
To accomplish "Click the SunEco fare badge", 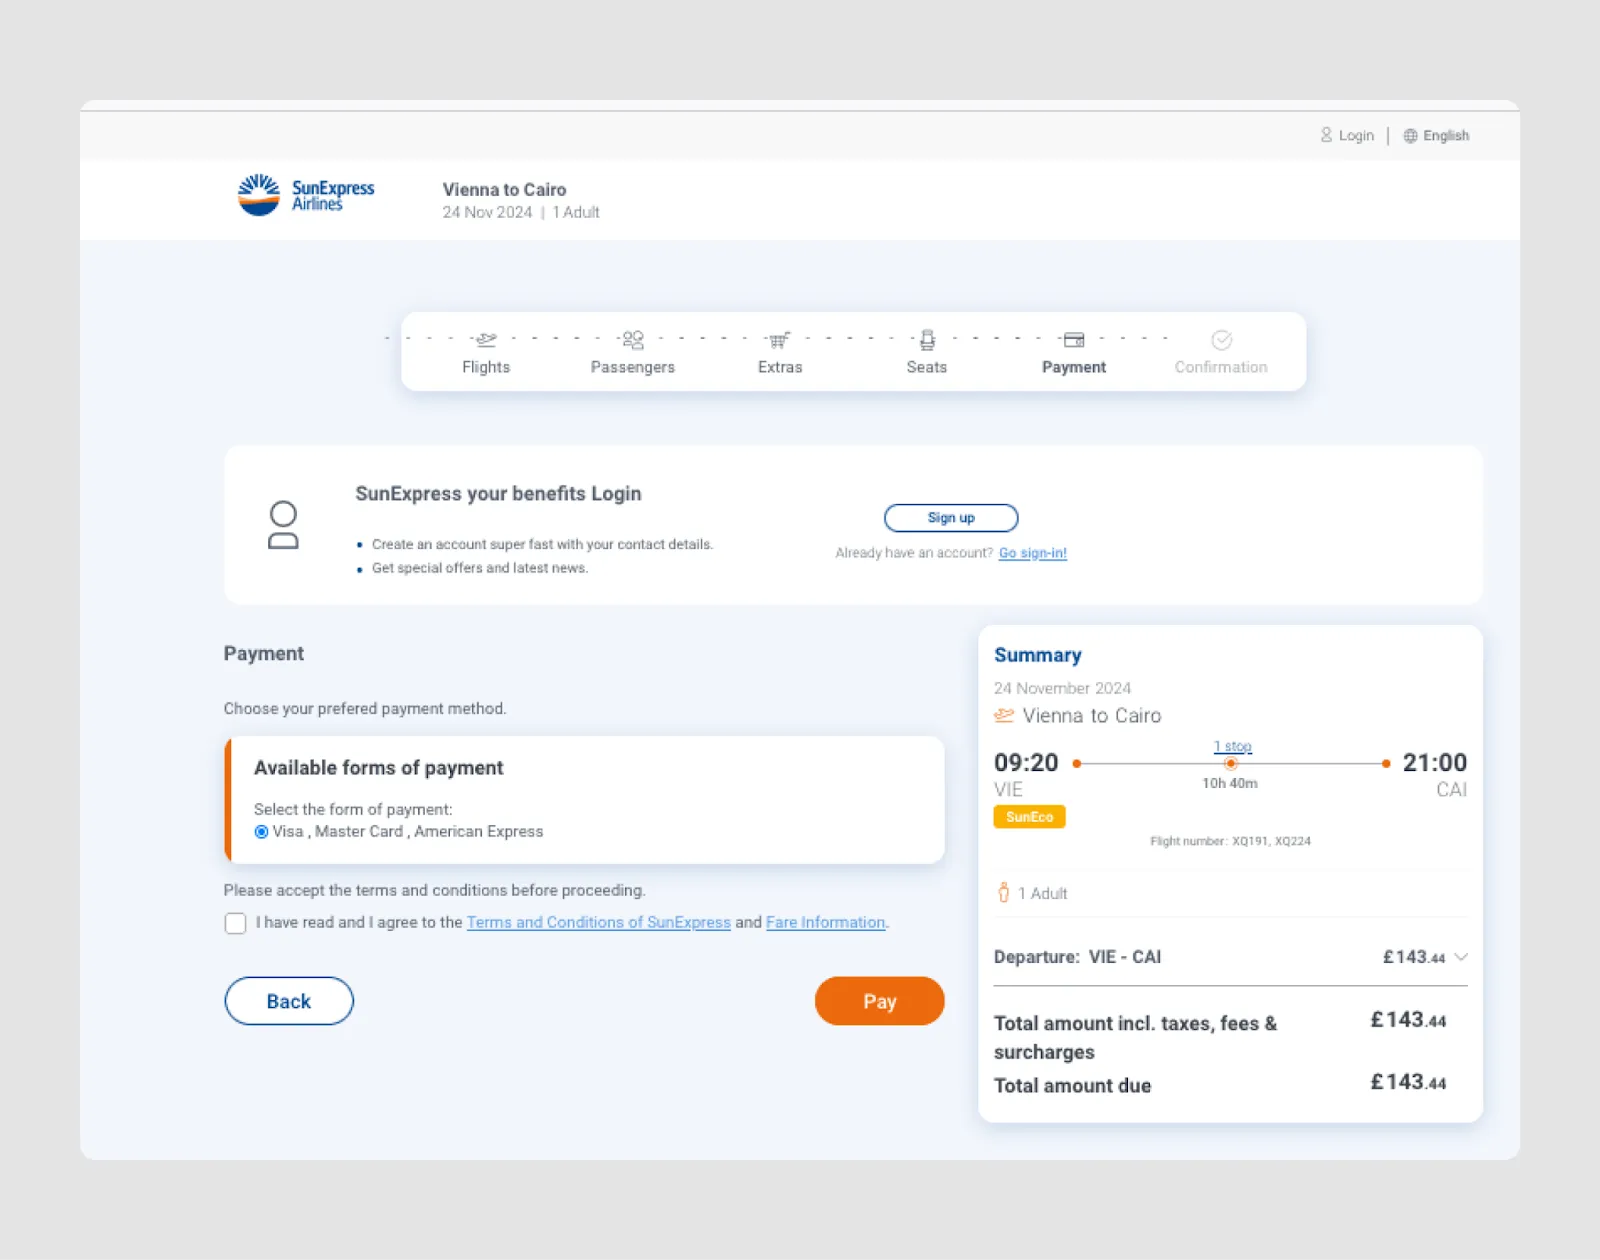I will pos(1030,817).
